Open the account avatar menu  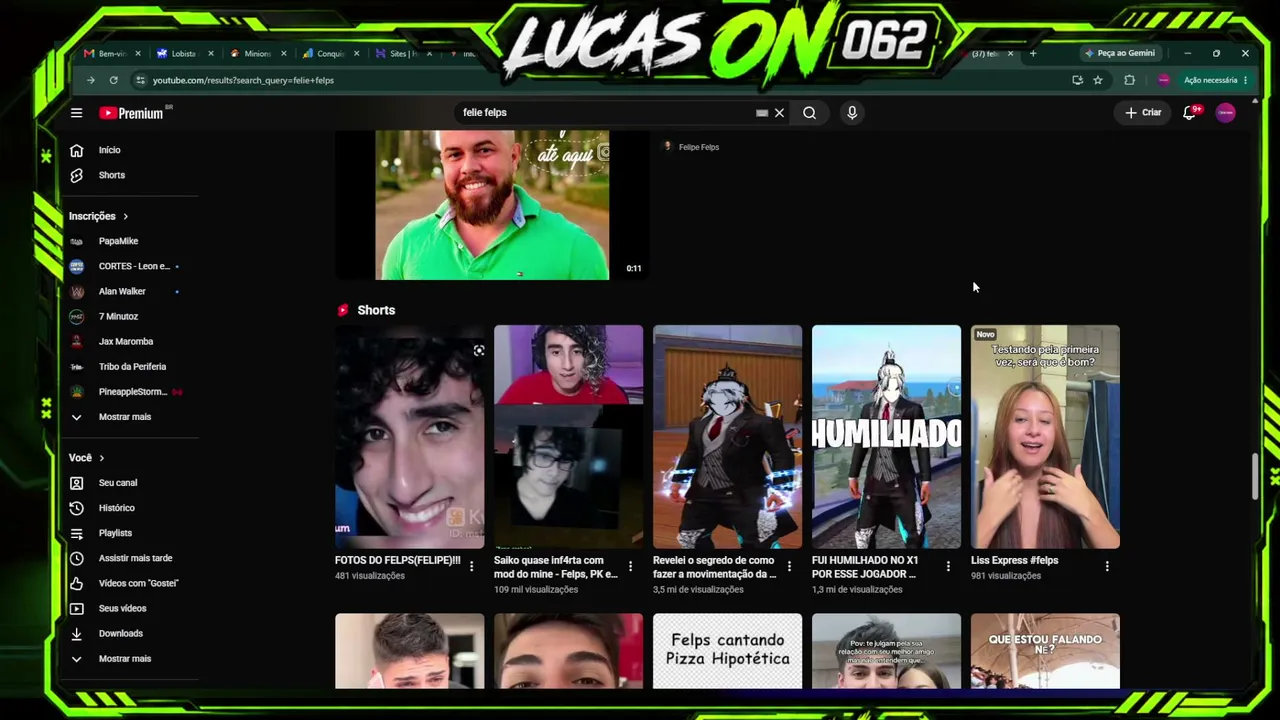(x=1225, y=113)
